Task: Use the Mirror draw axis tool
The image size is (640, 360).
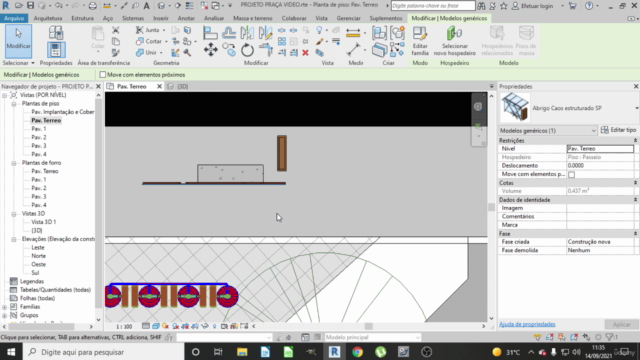Action: pos(265,33)
